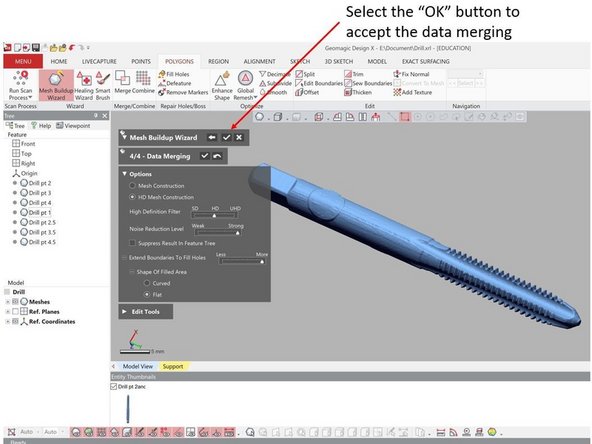Undo the Data Merging step
The height and width of the screenshot is (444, 592).
[x=217, y=156]
